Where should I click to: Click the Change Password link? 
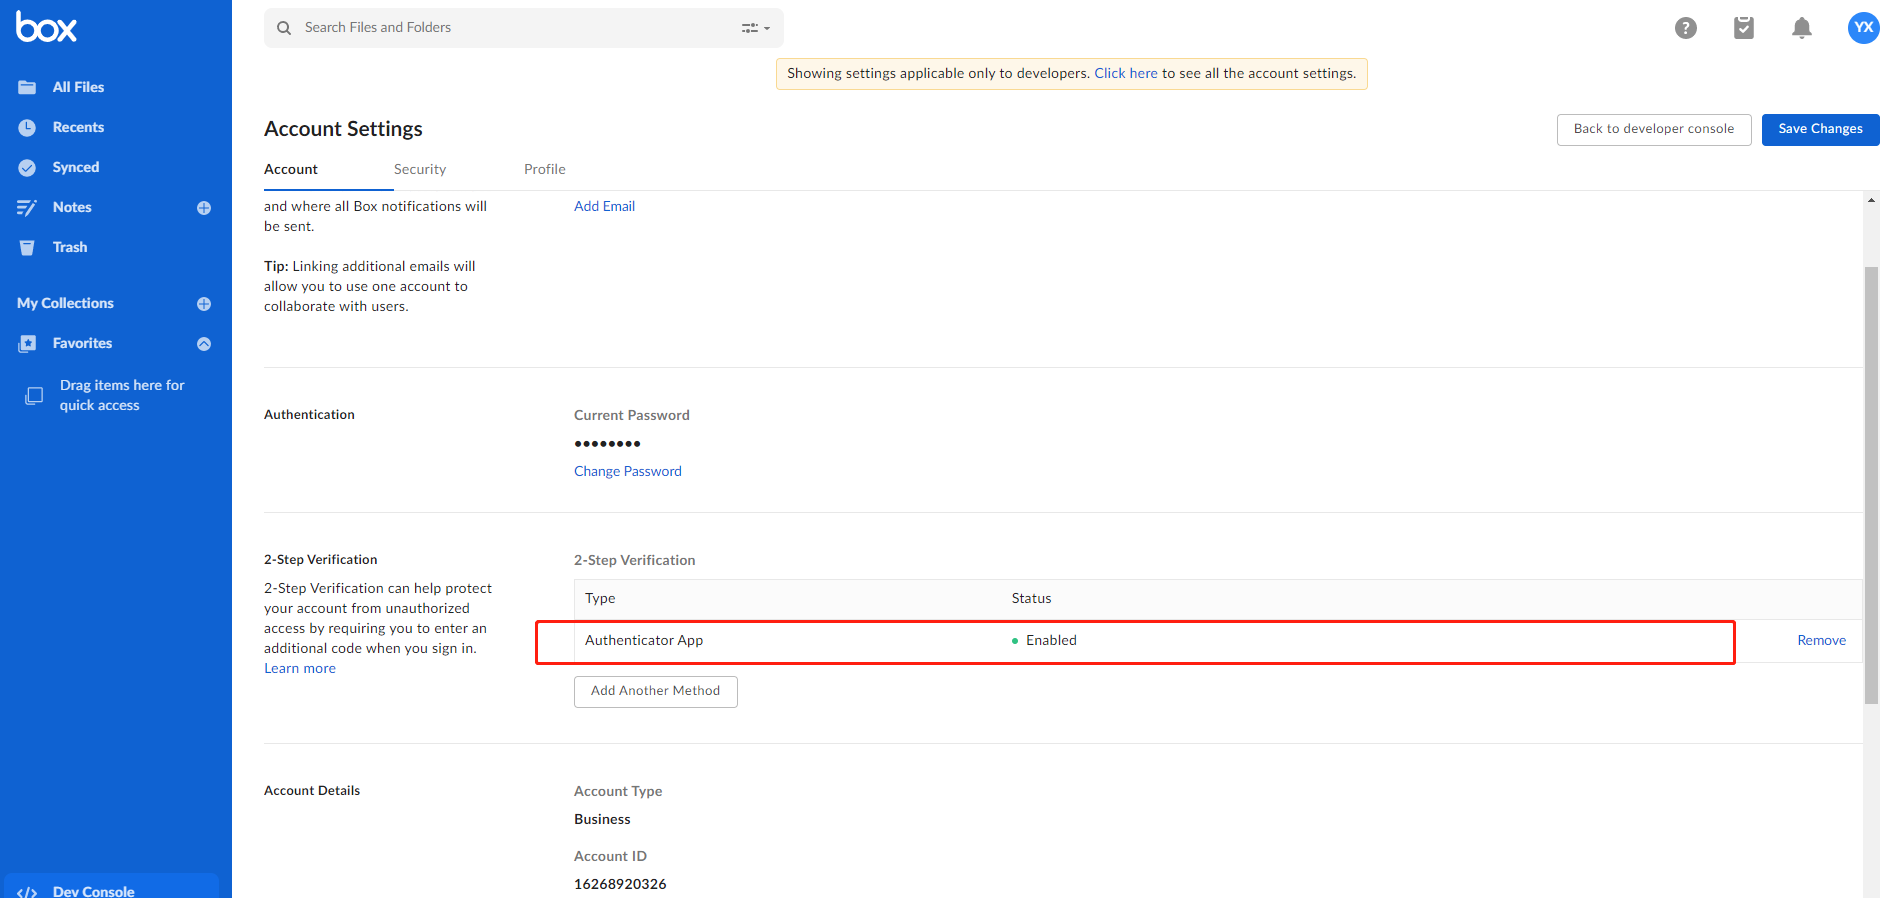click(x=628, y=472)
